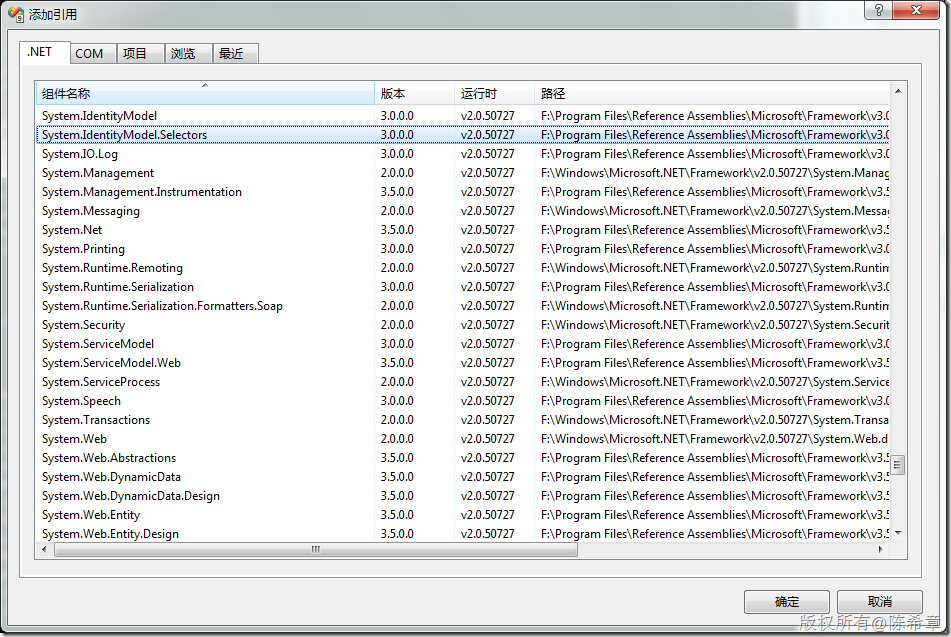Select System.IdentityModel row
The width and height of the screenshot is (951, 637).
click(x=463, y=116)
